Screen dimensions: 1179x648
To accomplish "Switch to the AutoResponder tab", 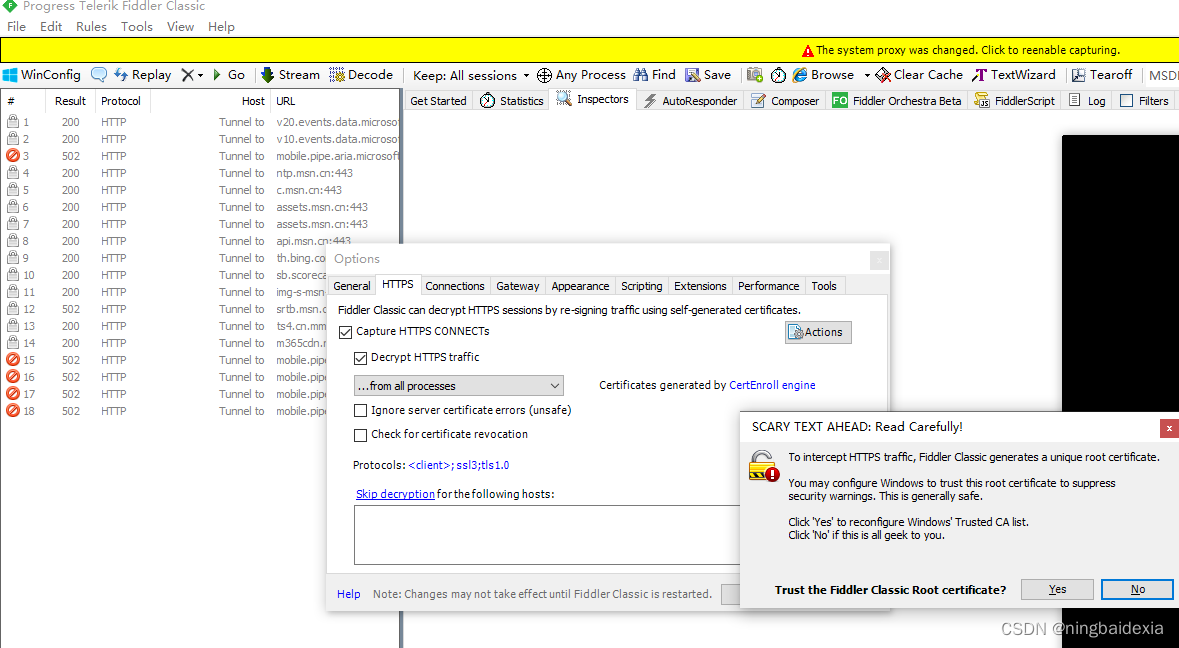I will tap(691, 101).
